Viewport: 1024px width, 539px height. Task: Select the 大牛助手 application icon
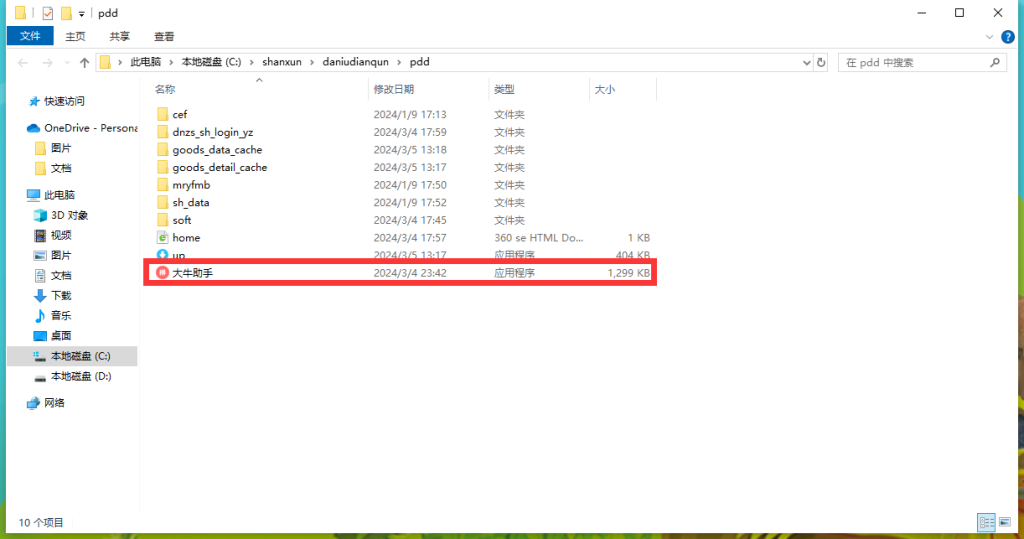pos(163,272)
